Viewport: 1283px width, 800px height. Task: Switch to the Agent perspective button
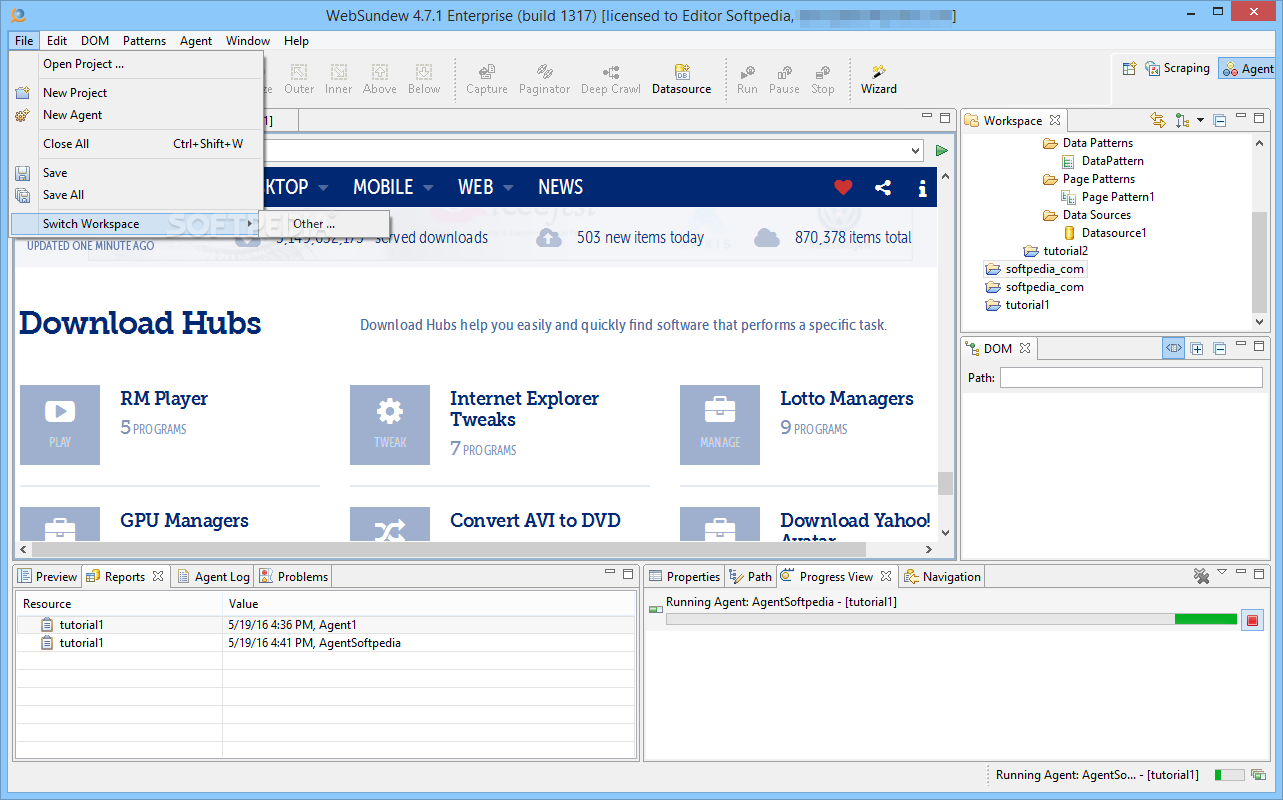click(x=1247, y=68)
